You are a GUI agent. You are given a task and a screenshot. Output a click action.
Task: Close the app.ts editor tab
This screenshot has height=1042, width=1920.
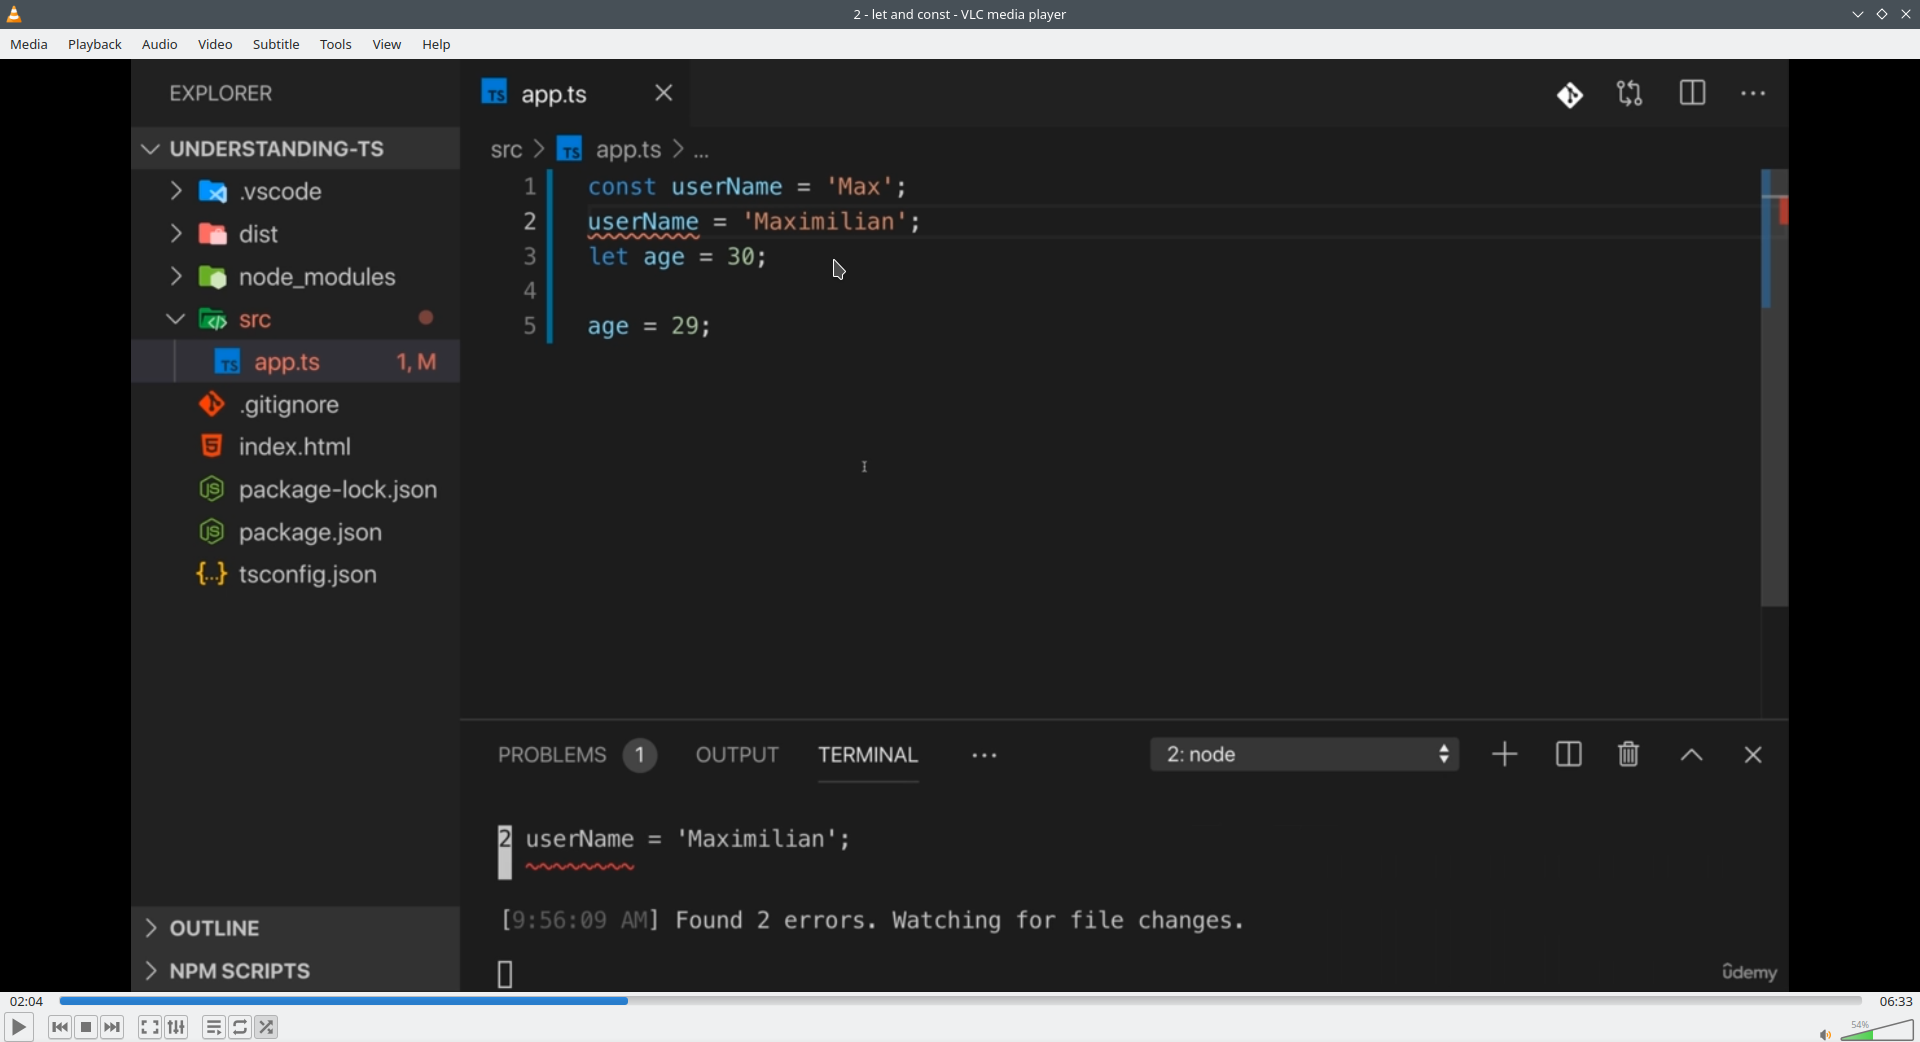click(664, 93)
